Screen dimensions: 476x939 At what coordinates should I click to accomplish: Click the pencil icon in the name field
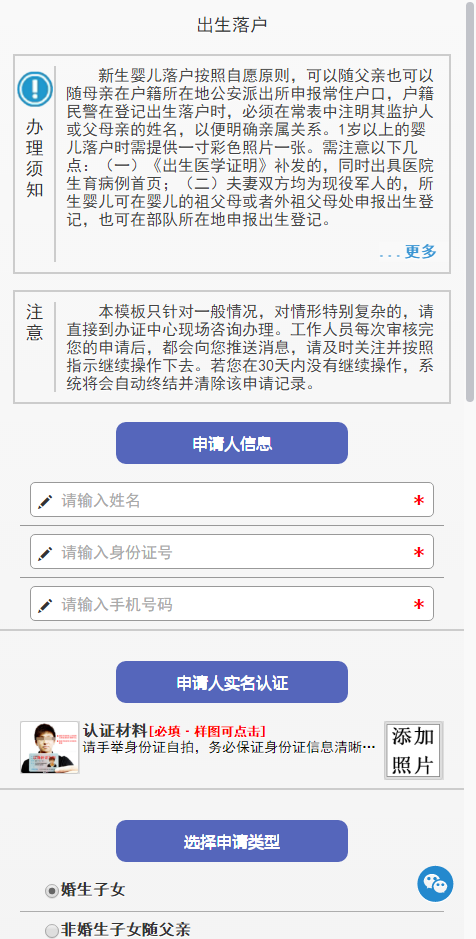(x=45, y=501)
